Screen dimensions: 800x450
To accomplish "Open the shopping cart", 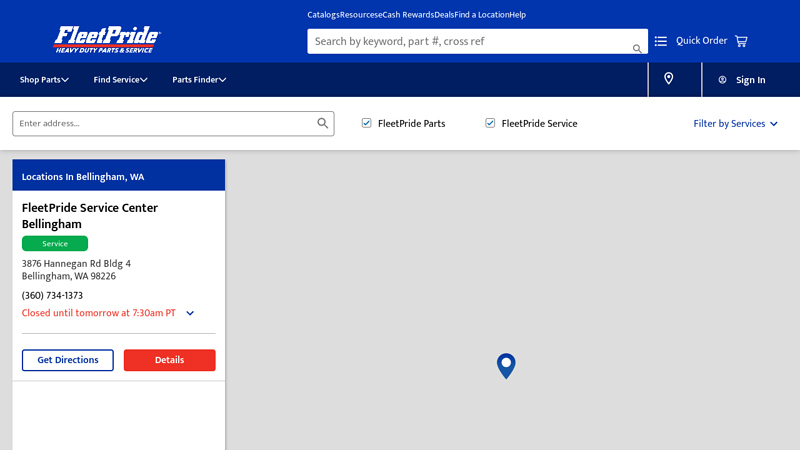I will [x=741, y=41].
